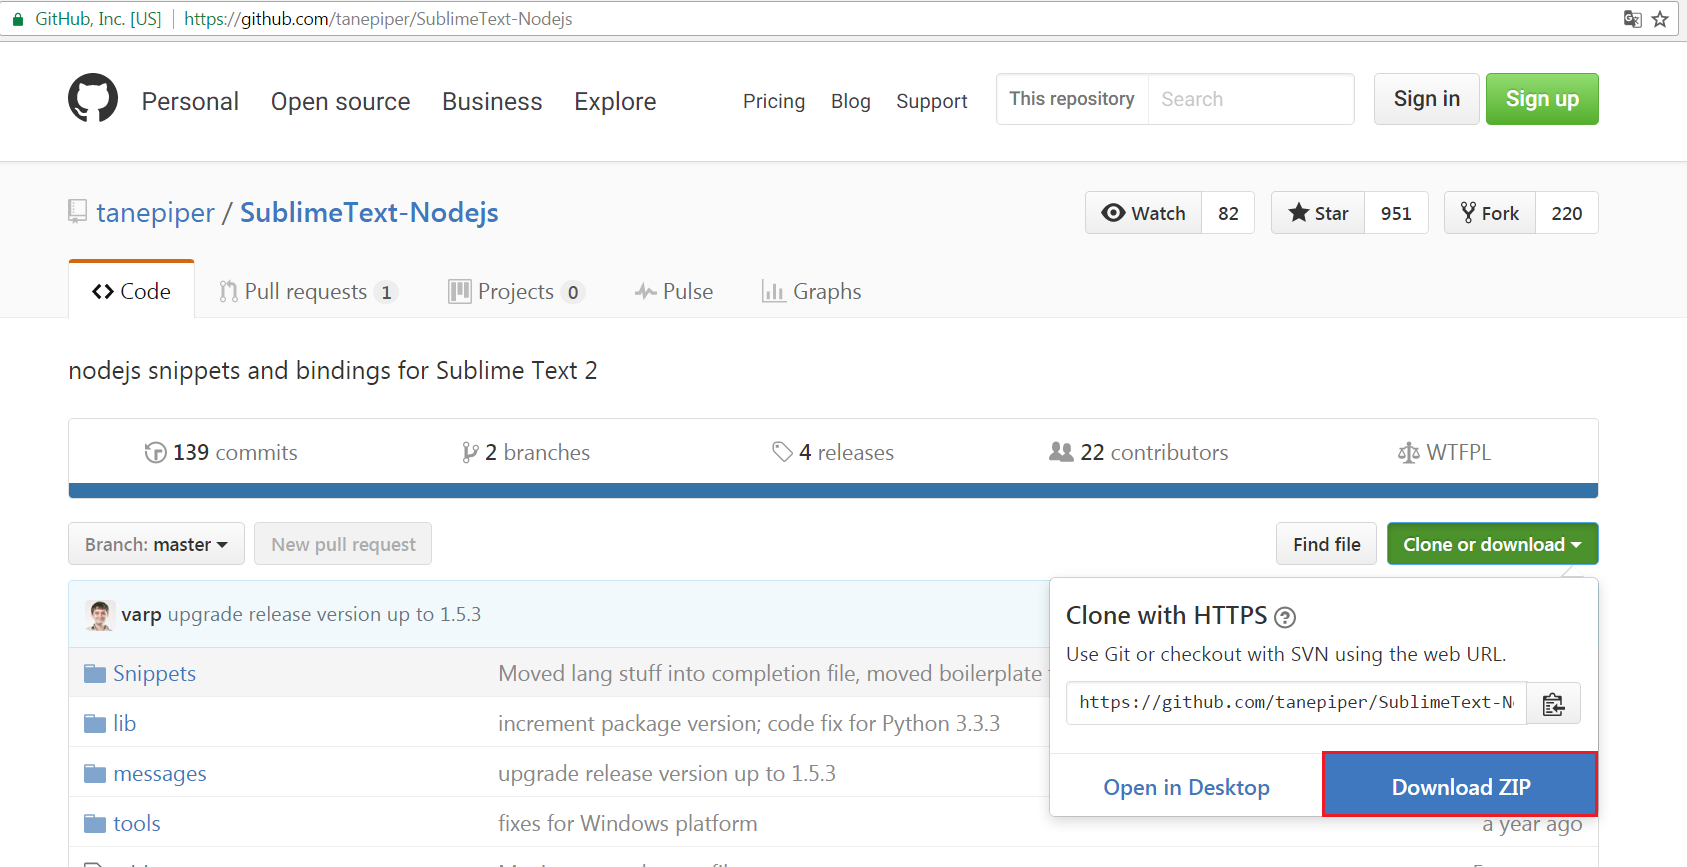Image resolution: width=1687 pixels, height=867 pixels.
Task: Click the blue language breakdown bar
Action: 833,491
